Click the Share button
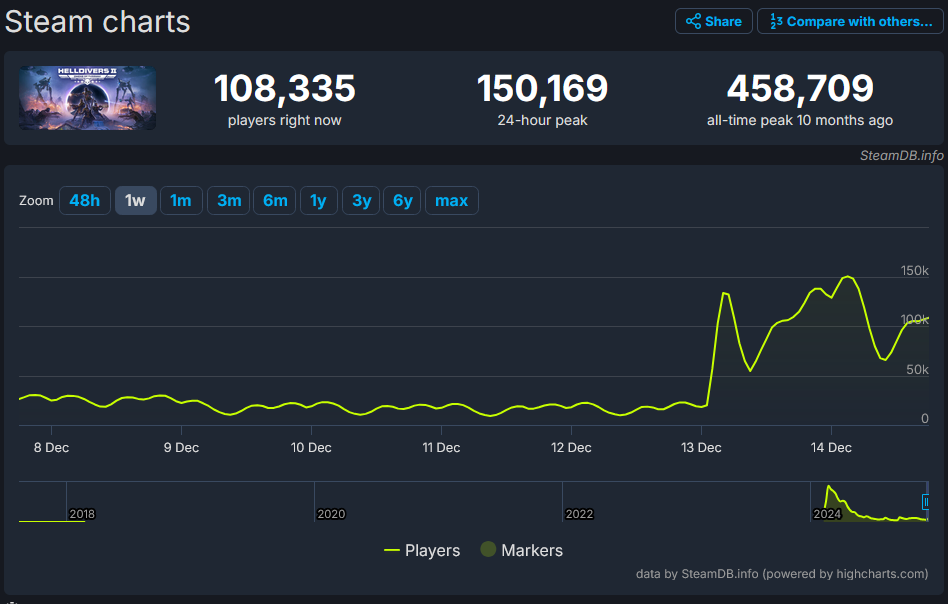Viewport: 948px width, 604px height. coord(713,21)
